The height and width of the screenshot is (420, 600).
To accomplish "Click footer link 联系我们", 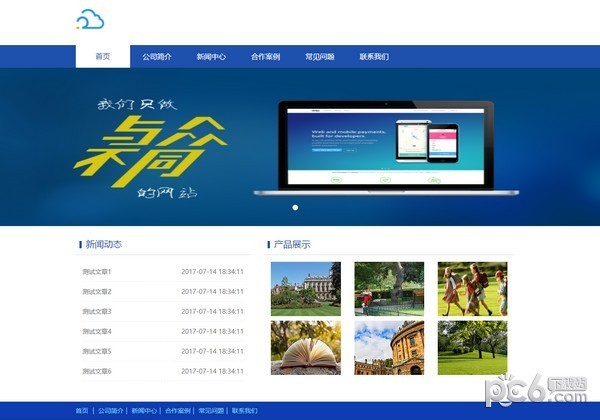I will point(245,411).
